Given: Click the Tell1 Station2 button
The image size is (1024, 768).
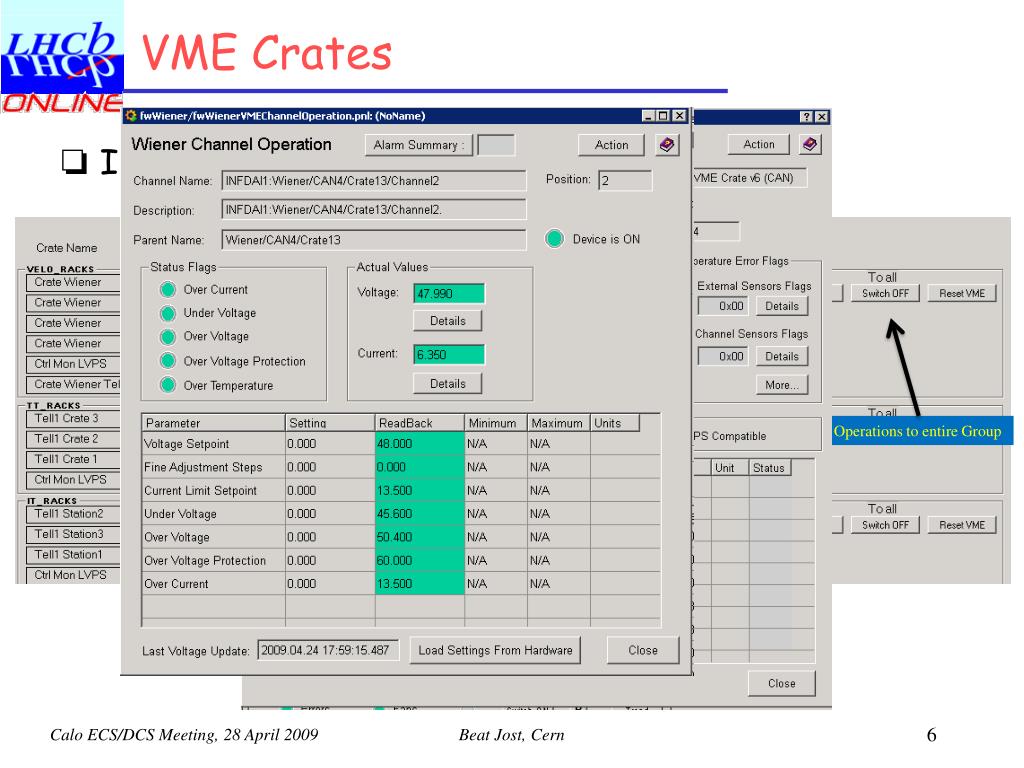Looking at the screenshot, I should [73, 513].
